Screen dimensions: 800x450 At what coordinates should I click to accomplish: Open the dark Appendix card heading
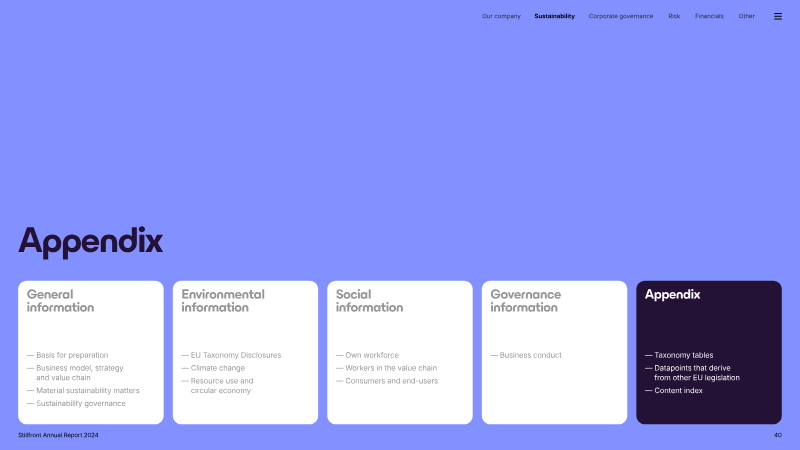point(672,295)
